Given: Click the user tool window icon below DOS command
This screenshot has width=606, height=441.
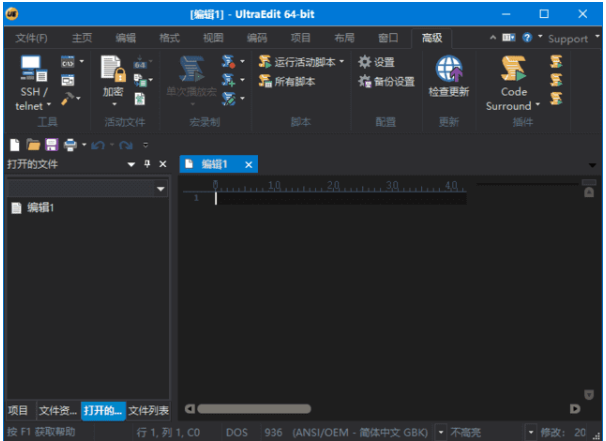Looking at the screenshot, I should point(68,80).
